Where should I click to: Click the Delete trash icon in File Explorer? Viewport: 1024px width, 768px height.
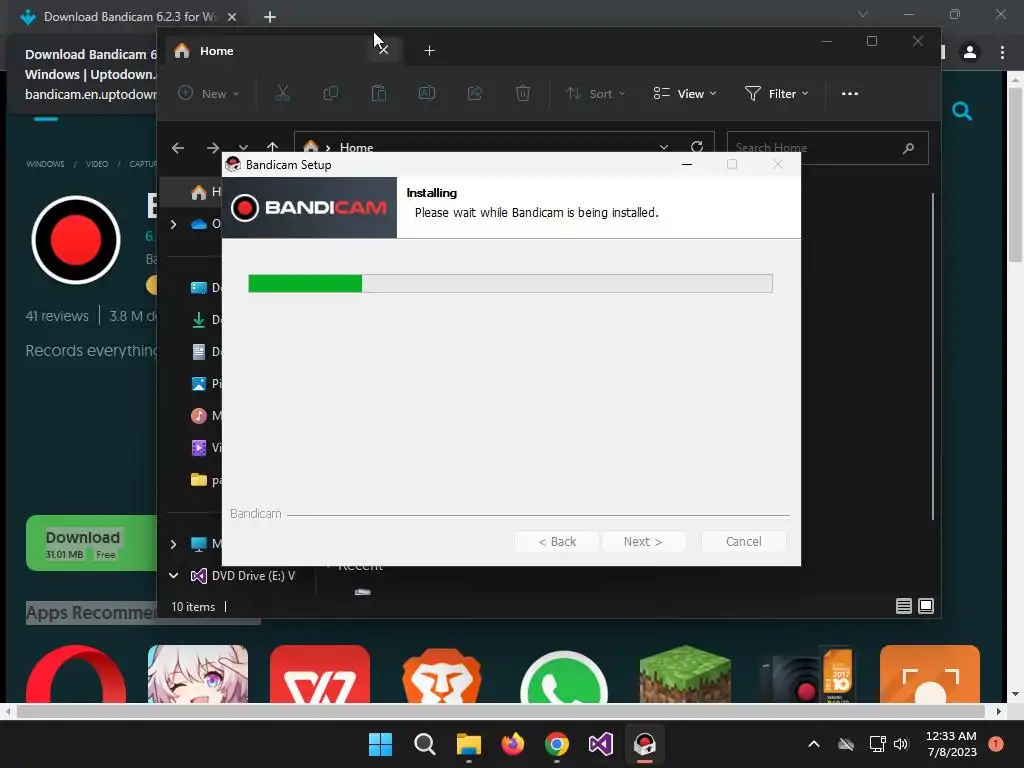click(x=523, y=93)
